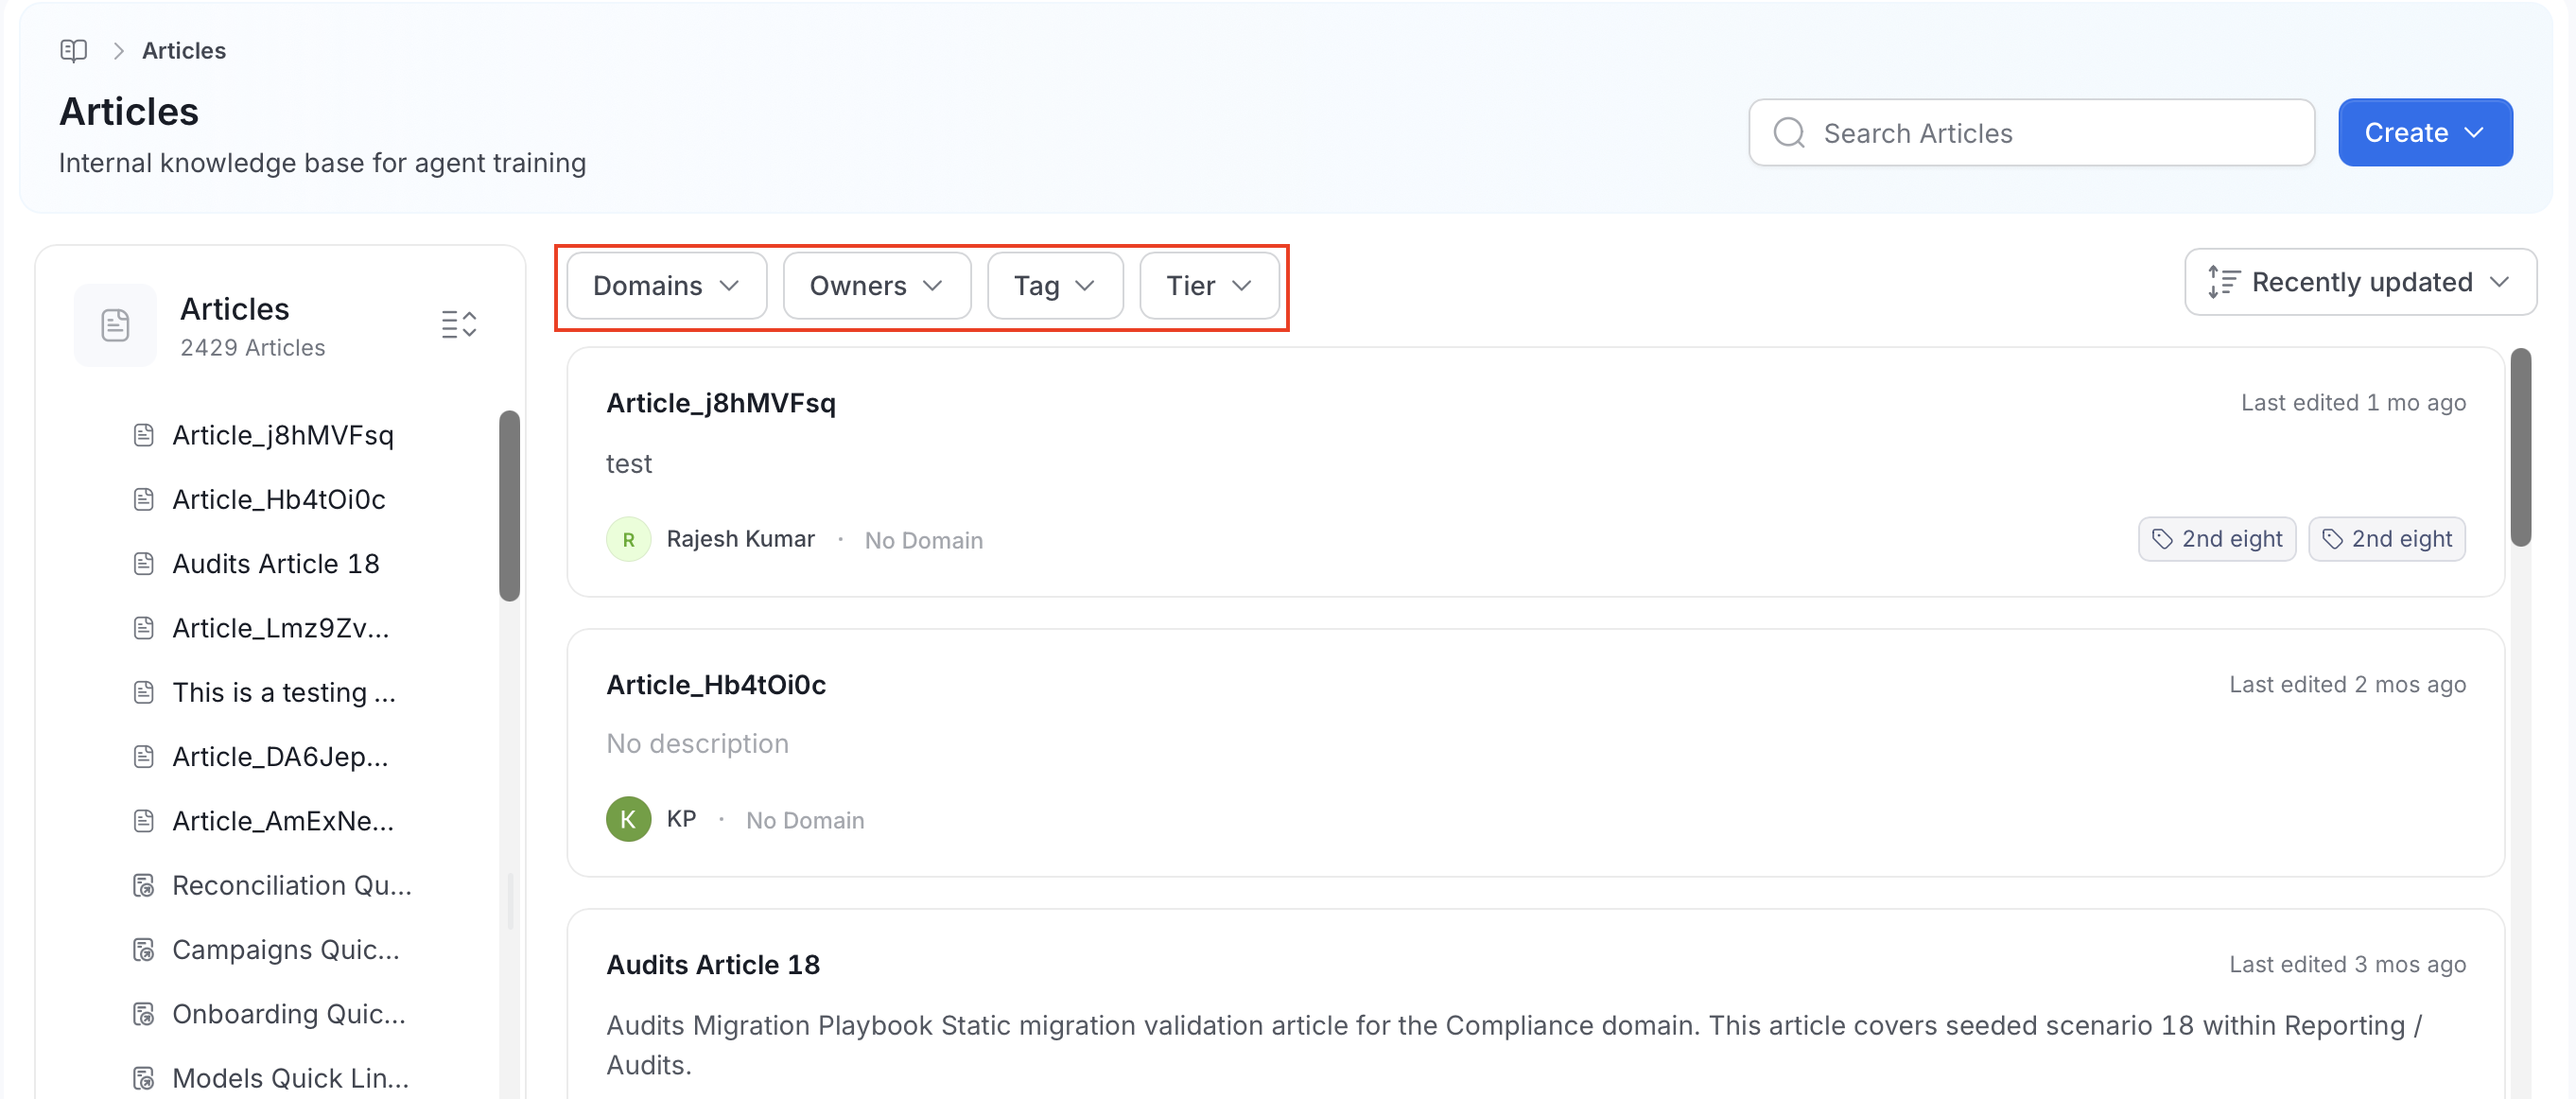This screenshot has width=2576, height=1099.
Task: Click the icon beside Onboarding Quic... in the sidebar
Action: coord(144,1014)
